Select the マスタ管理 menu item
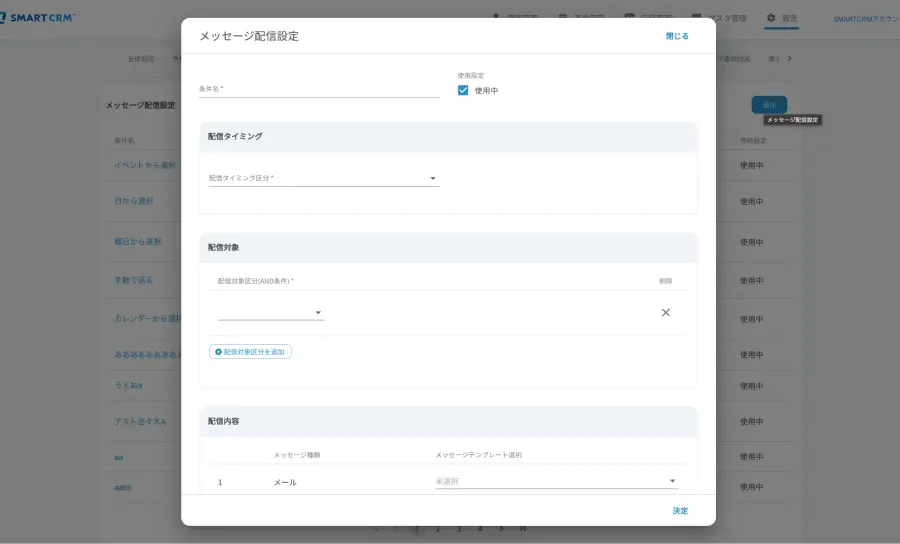This screenshot has height=544, width=900. click(x=718, y=18)
